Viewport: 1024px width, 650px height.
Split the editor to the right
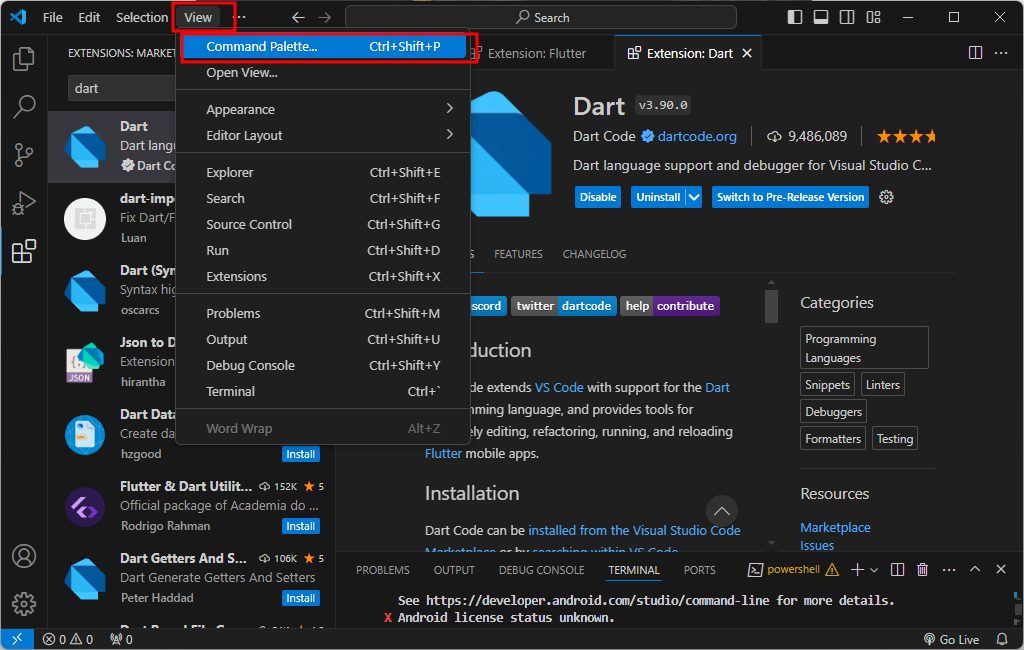[975, 53]
